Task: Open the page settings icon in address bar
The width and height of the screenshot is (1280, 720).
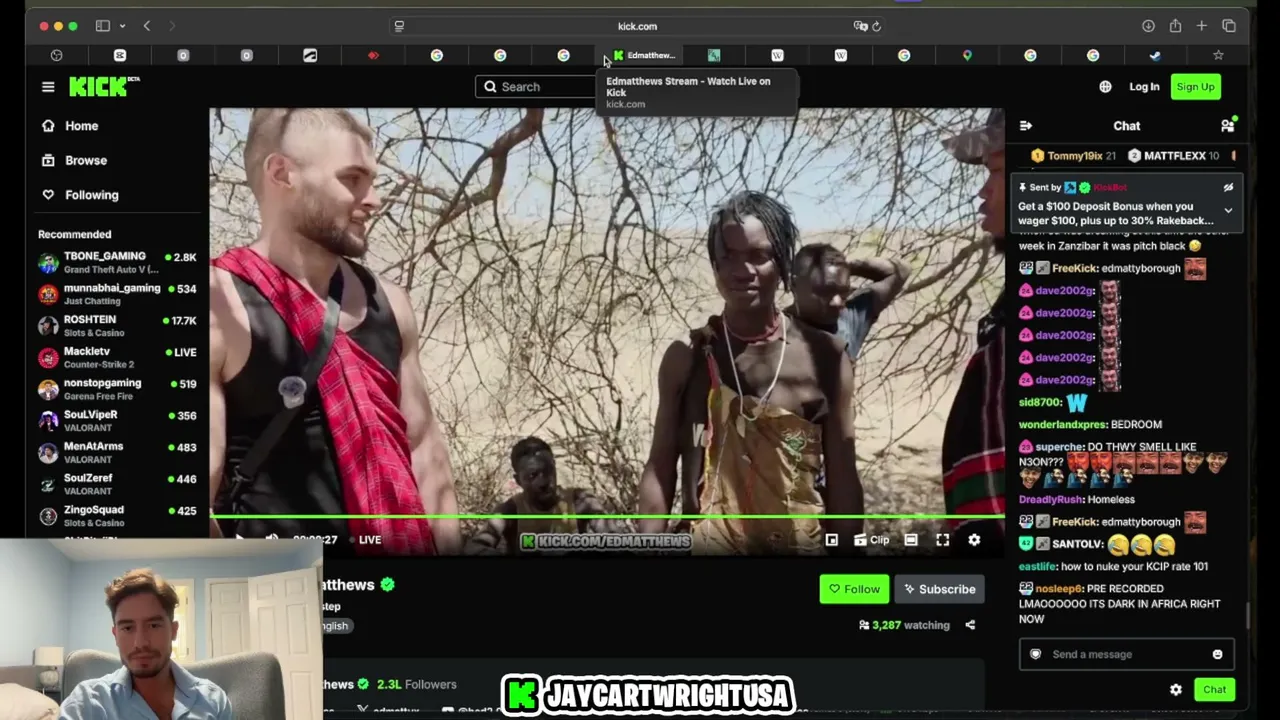Action: pyautogui.click(x=399, y=26)
